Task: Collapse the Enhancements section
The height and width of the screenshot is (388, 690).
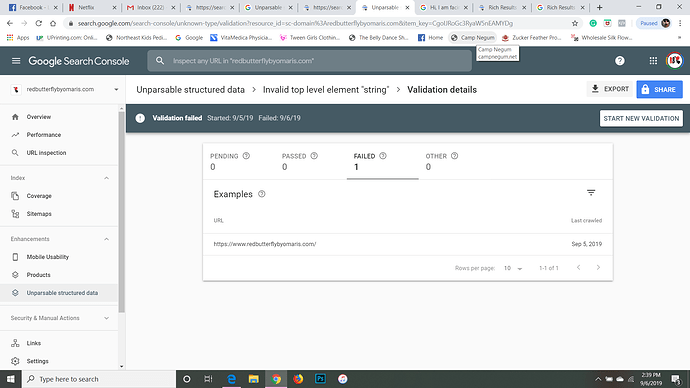Action: point(106,239)
